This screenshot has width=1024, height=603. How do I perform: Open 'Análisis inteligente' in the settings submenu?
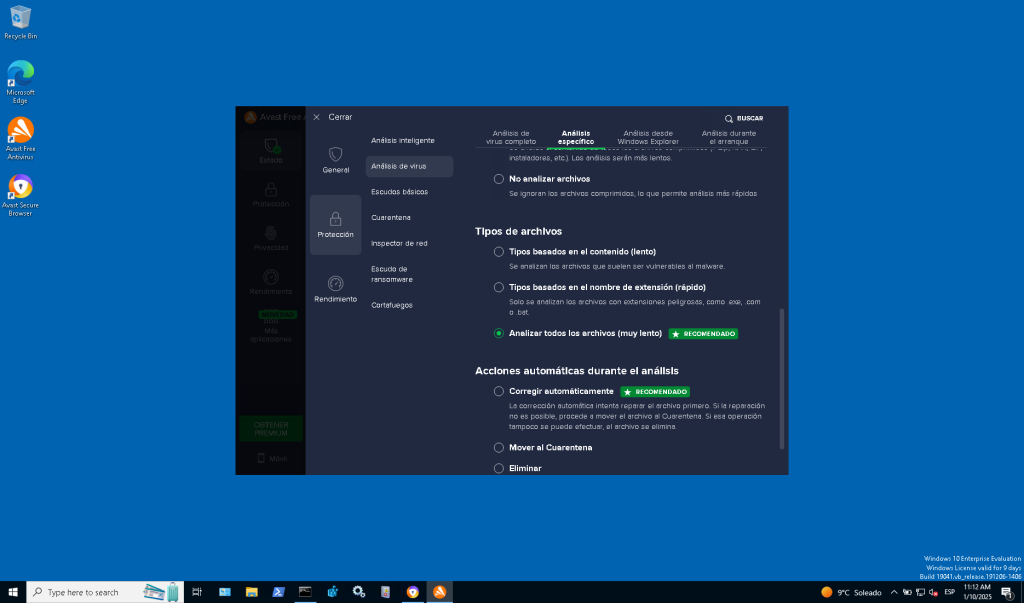click(403, 140)
